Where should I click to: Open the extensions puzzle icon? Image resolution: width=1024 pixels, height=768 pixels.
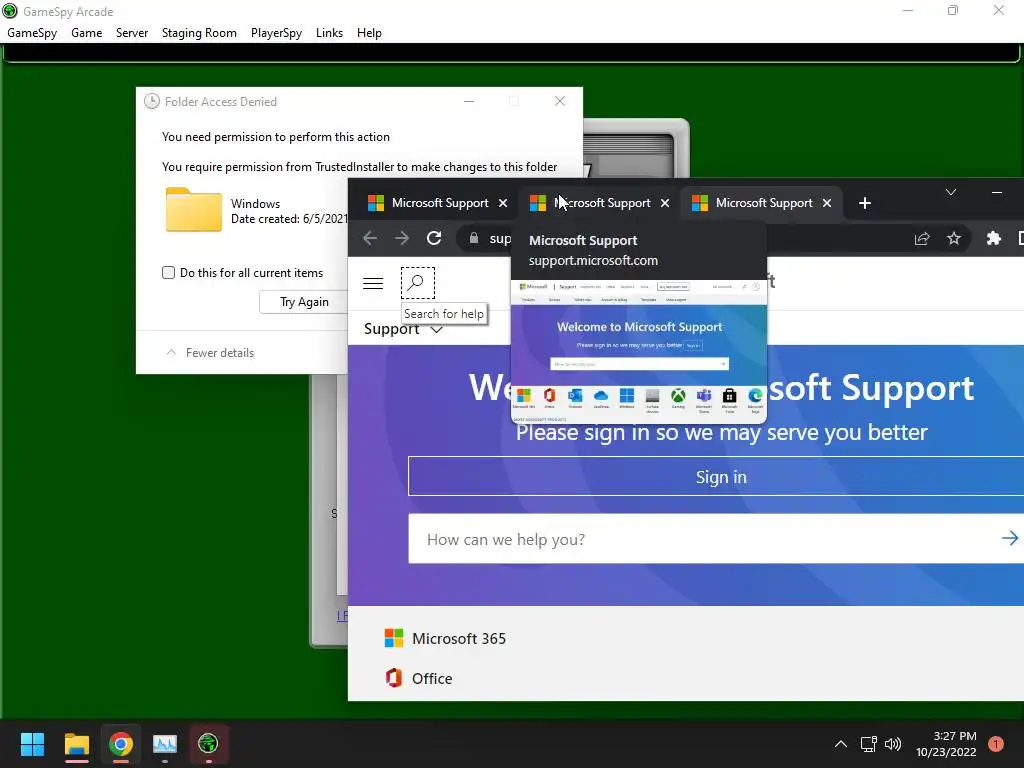pyautogui.click(x=993, y=238)
